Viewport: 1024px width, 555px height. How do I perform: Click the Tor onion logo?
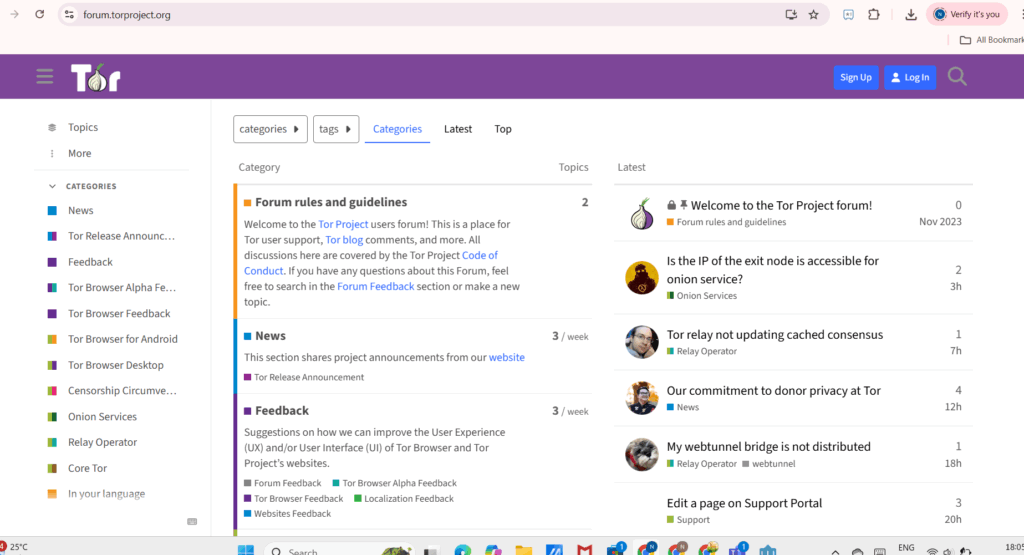(96, 78)
